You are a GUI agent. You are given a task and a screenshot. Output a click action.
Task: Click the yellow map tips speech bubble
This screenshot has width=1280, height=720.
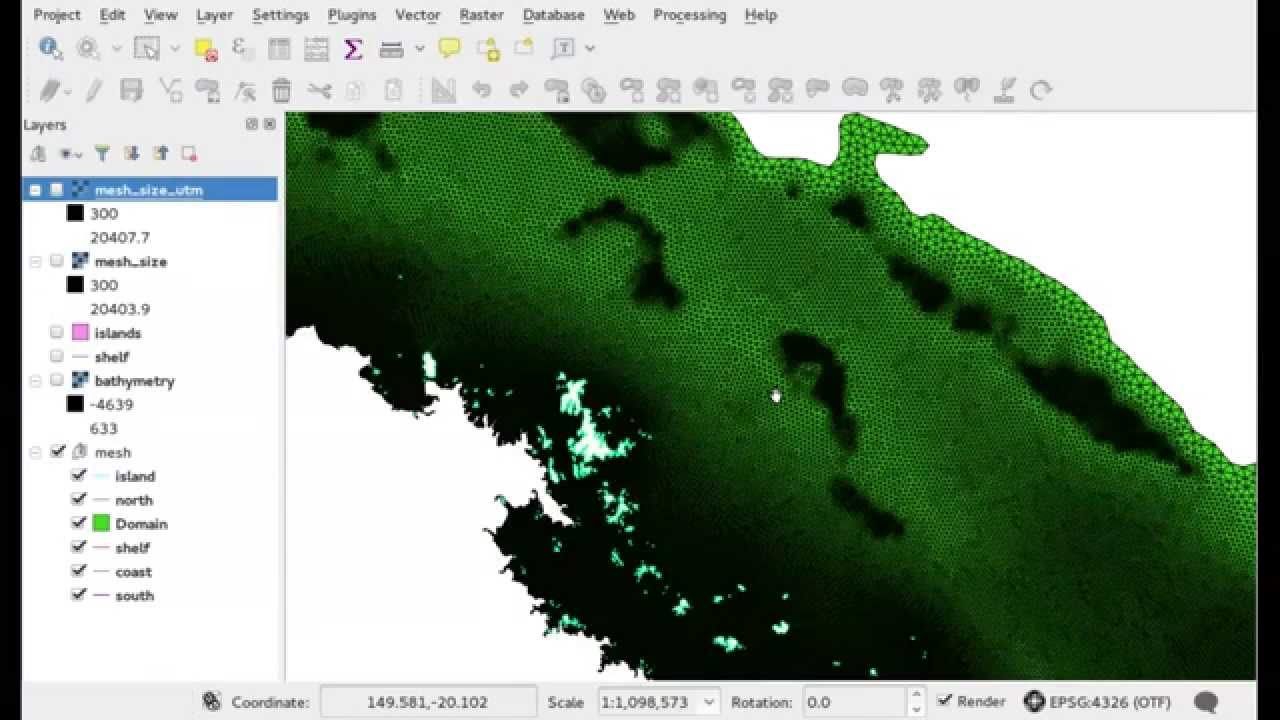click(450, 48)
